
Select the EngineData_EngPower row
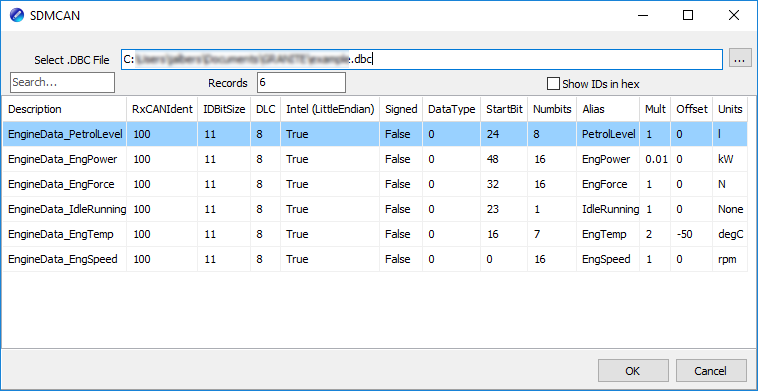[375, 159]
